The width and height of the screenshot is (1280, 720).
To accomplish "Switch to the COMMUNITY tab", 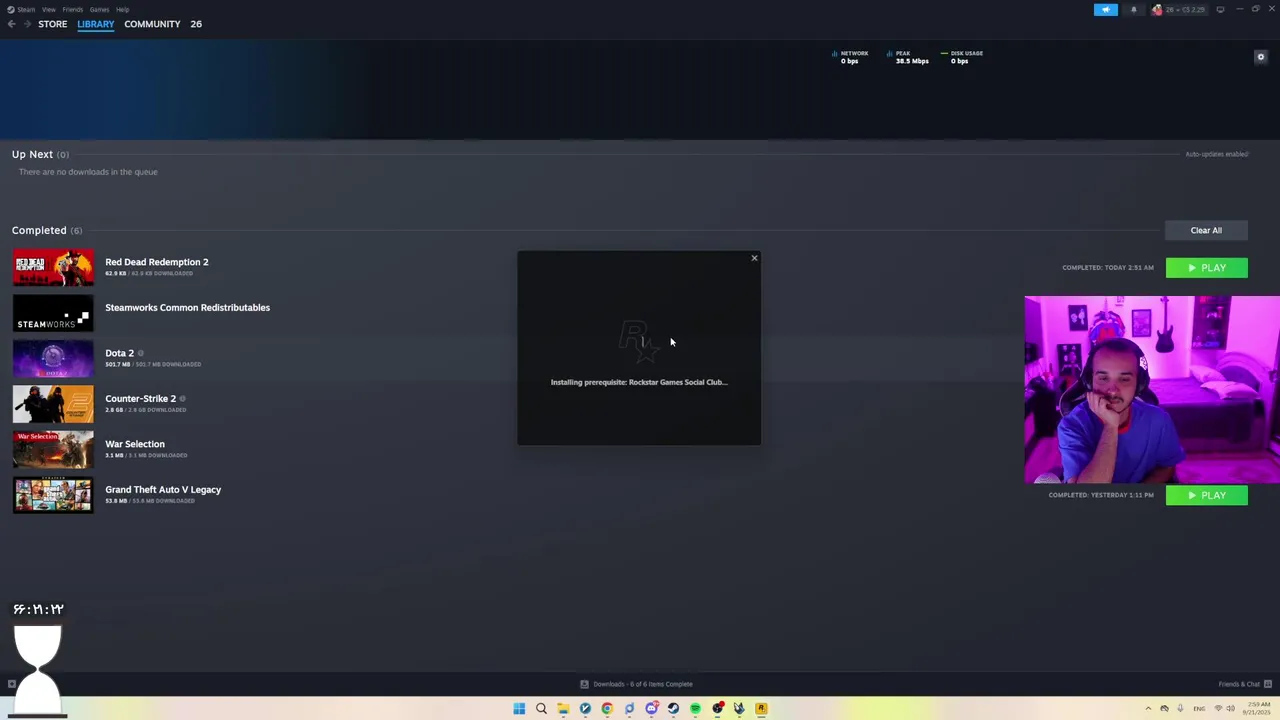I will pos(152,24).
